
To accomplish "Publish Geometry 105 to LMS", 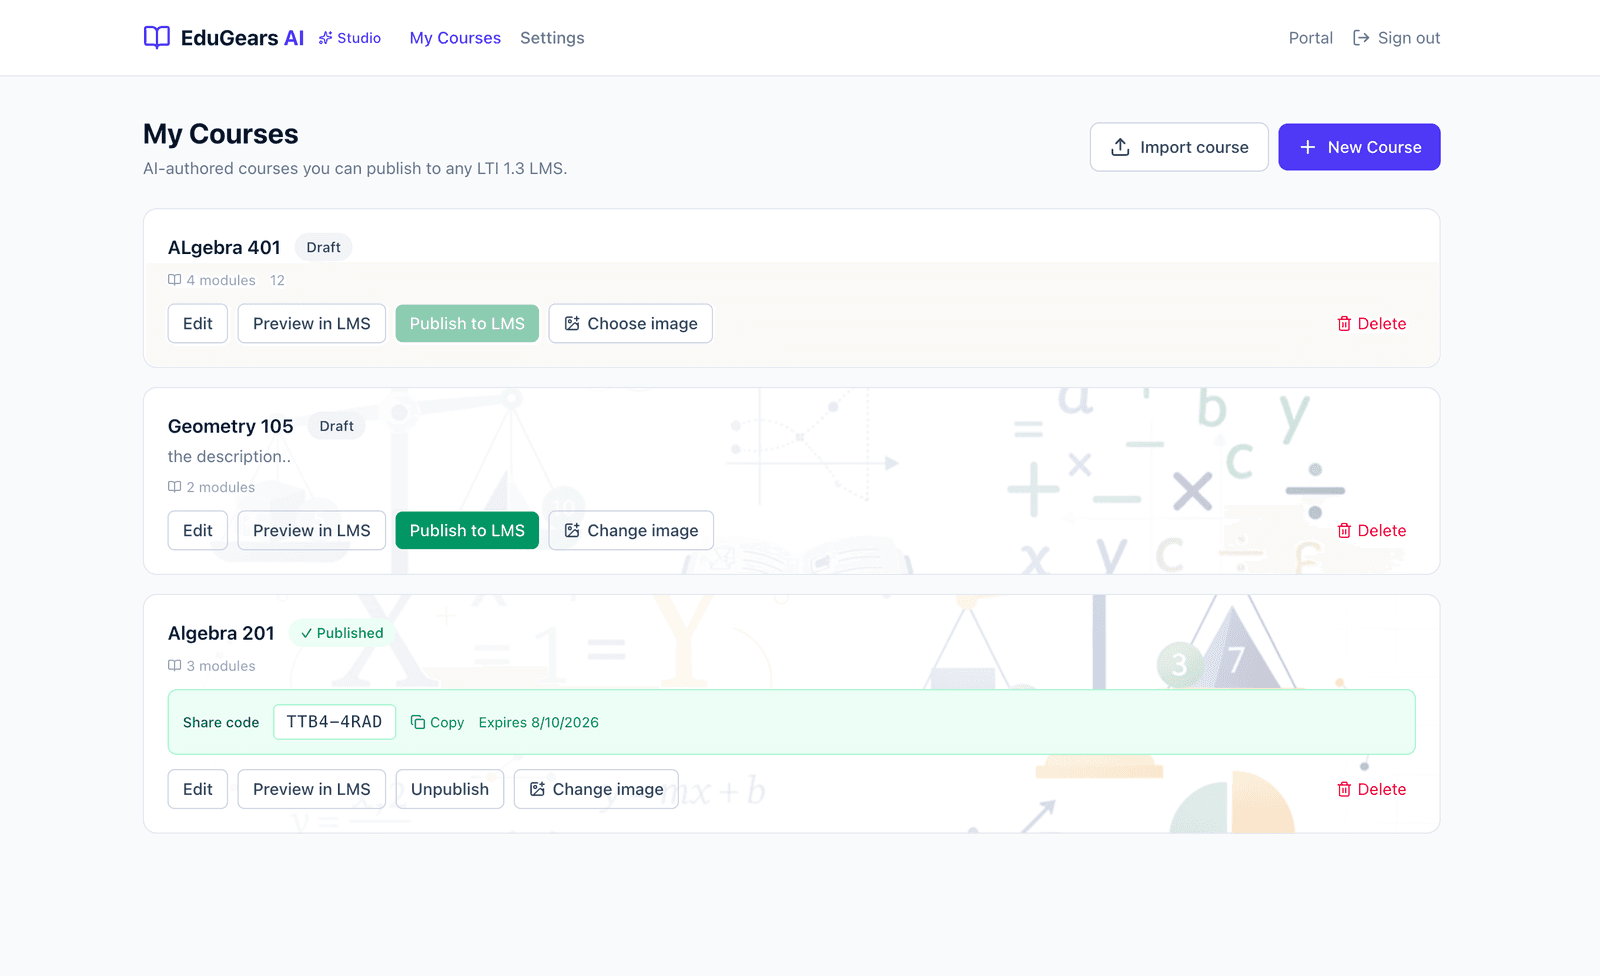I will click(x=467, y=531).
